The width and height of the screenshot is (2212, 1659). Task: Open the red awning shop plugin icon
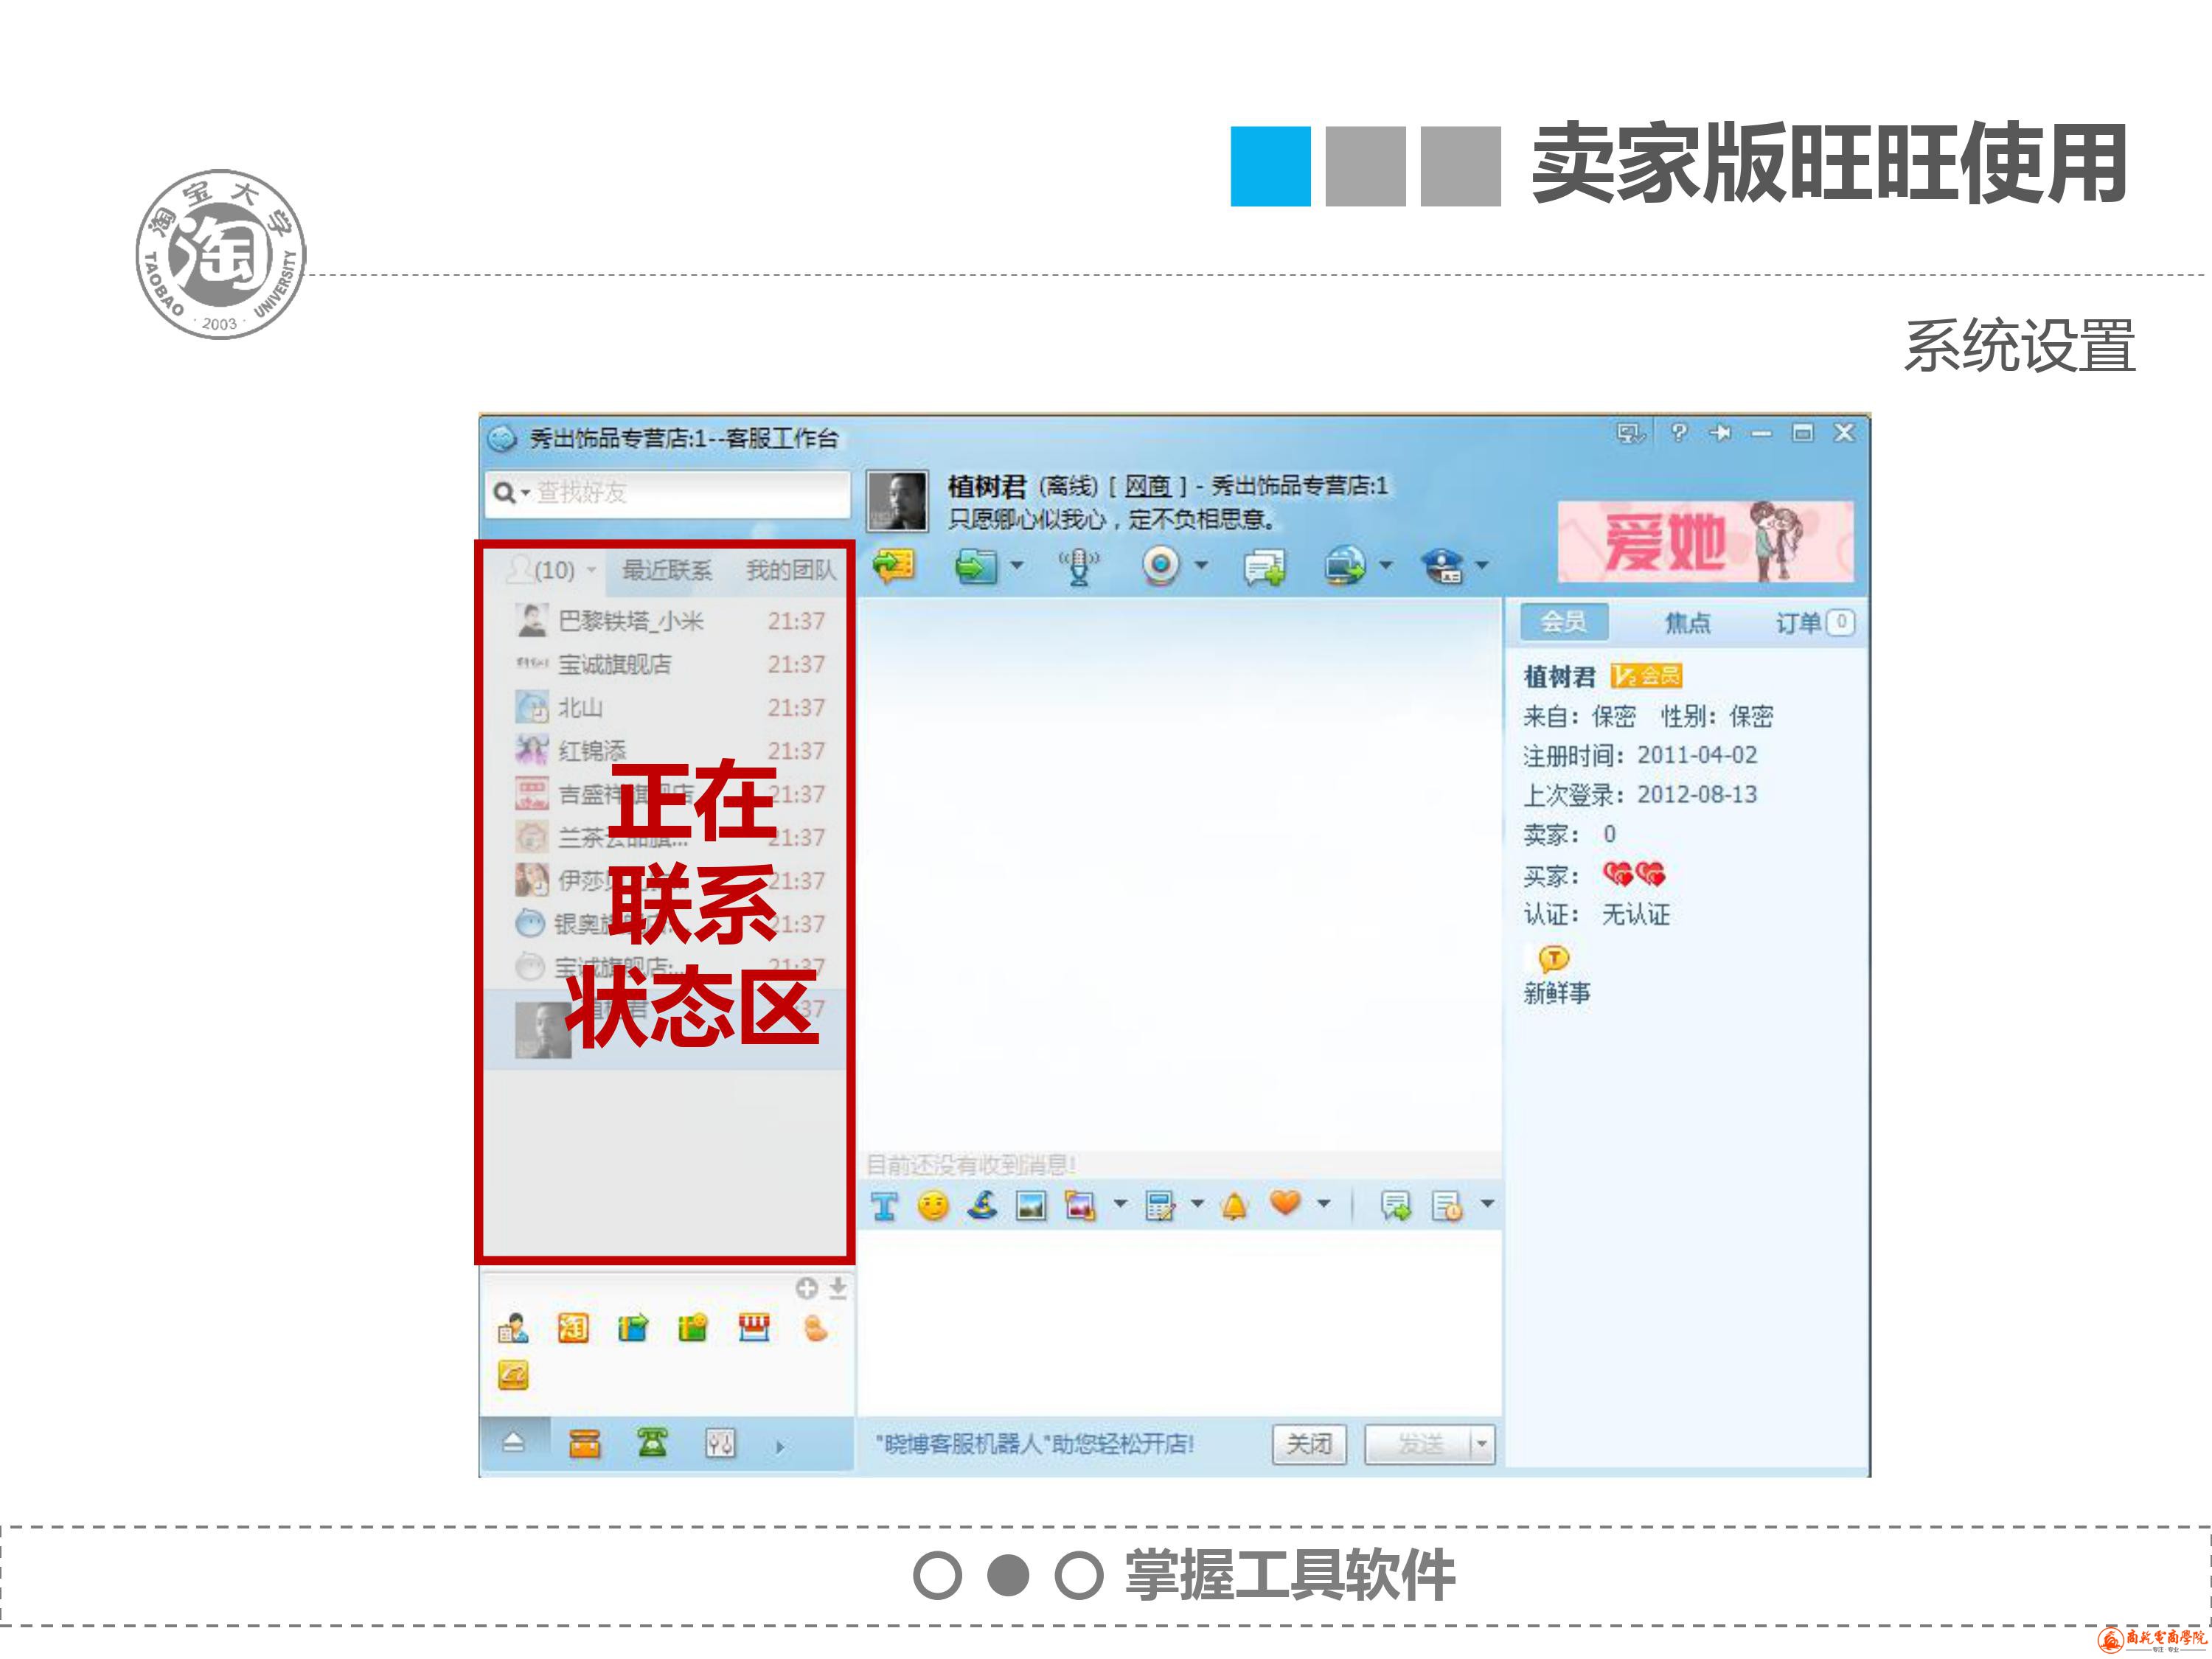point(754,1328)
